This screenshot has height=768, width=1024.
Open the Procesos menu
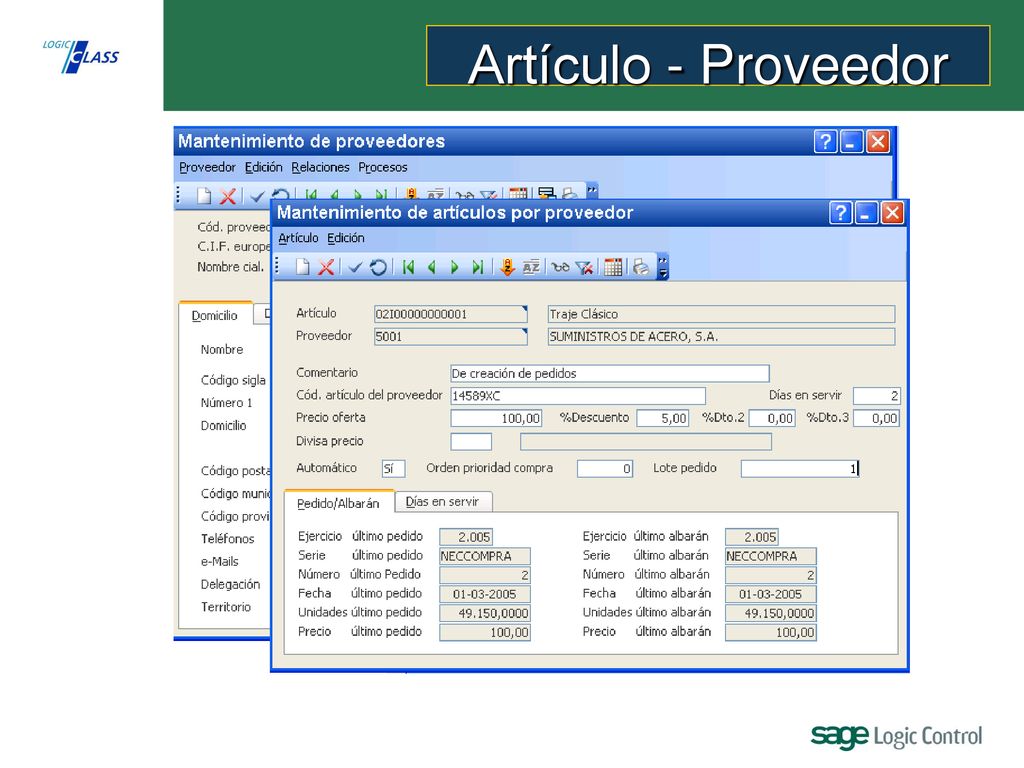point(383,167)
